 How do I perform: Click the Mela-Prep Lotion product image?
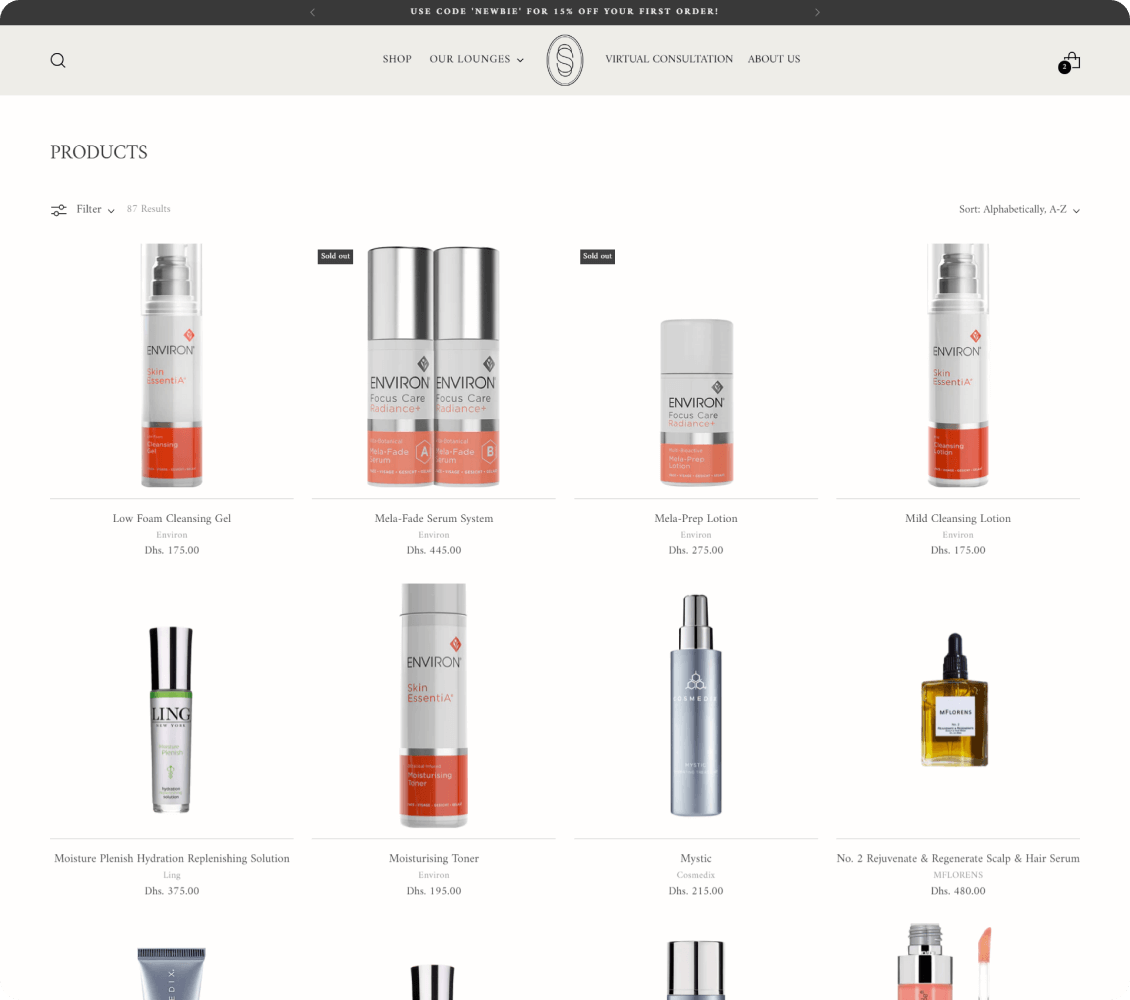(696, 402)
